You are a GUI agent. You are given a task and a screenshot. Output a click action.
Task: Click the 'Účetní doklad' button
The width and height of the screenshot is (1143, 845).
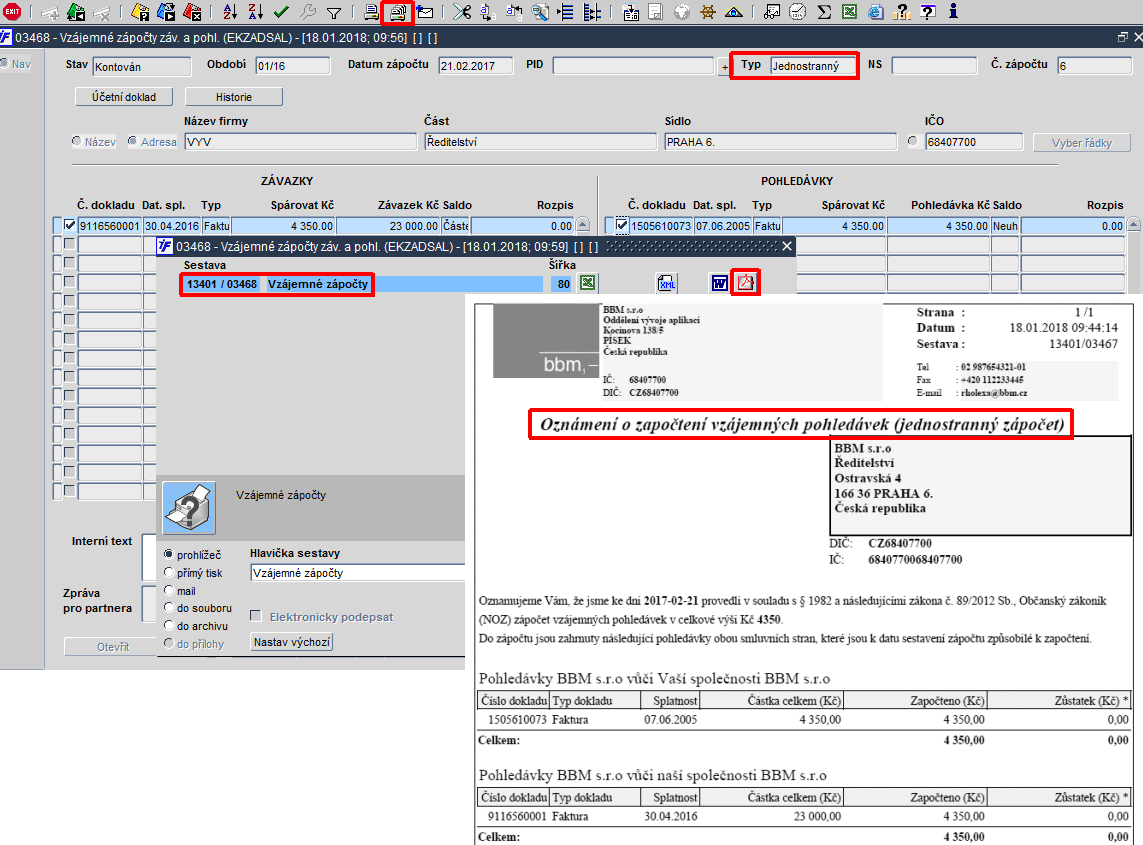pos(124,97)
